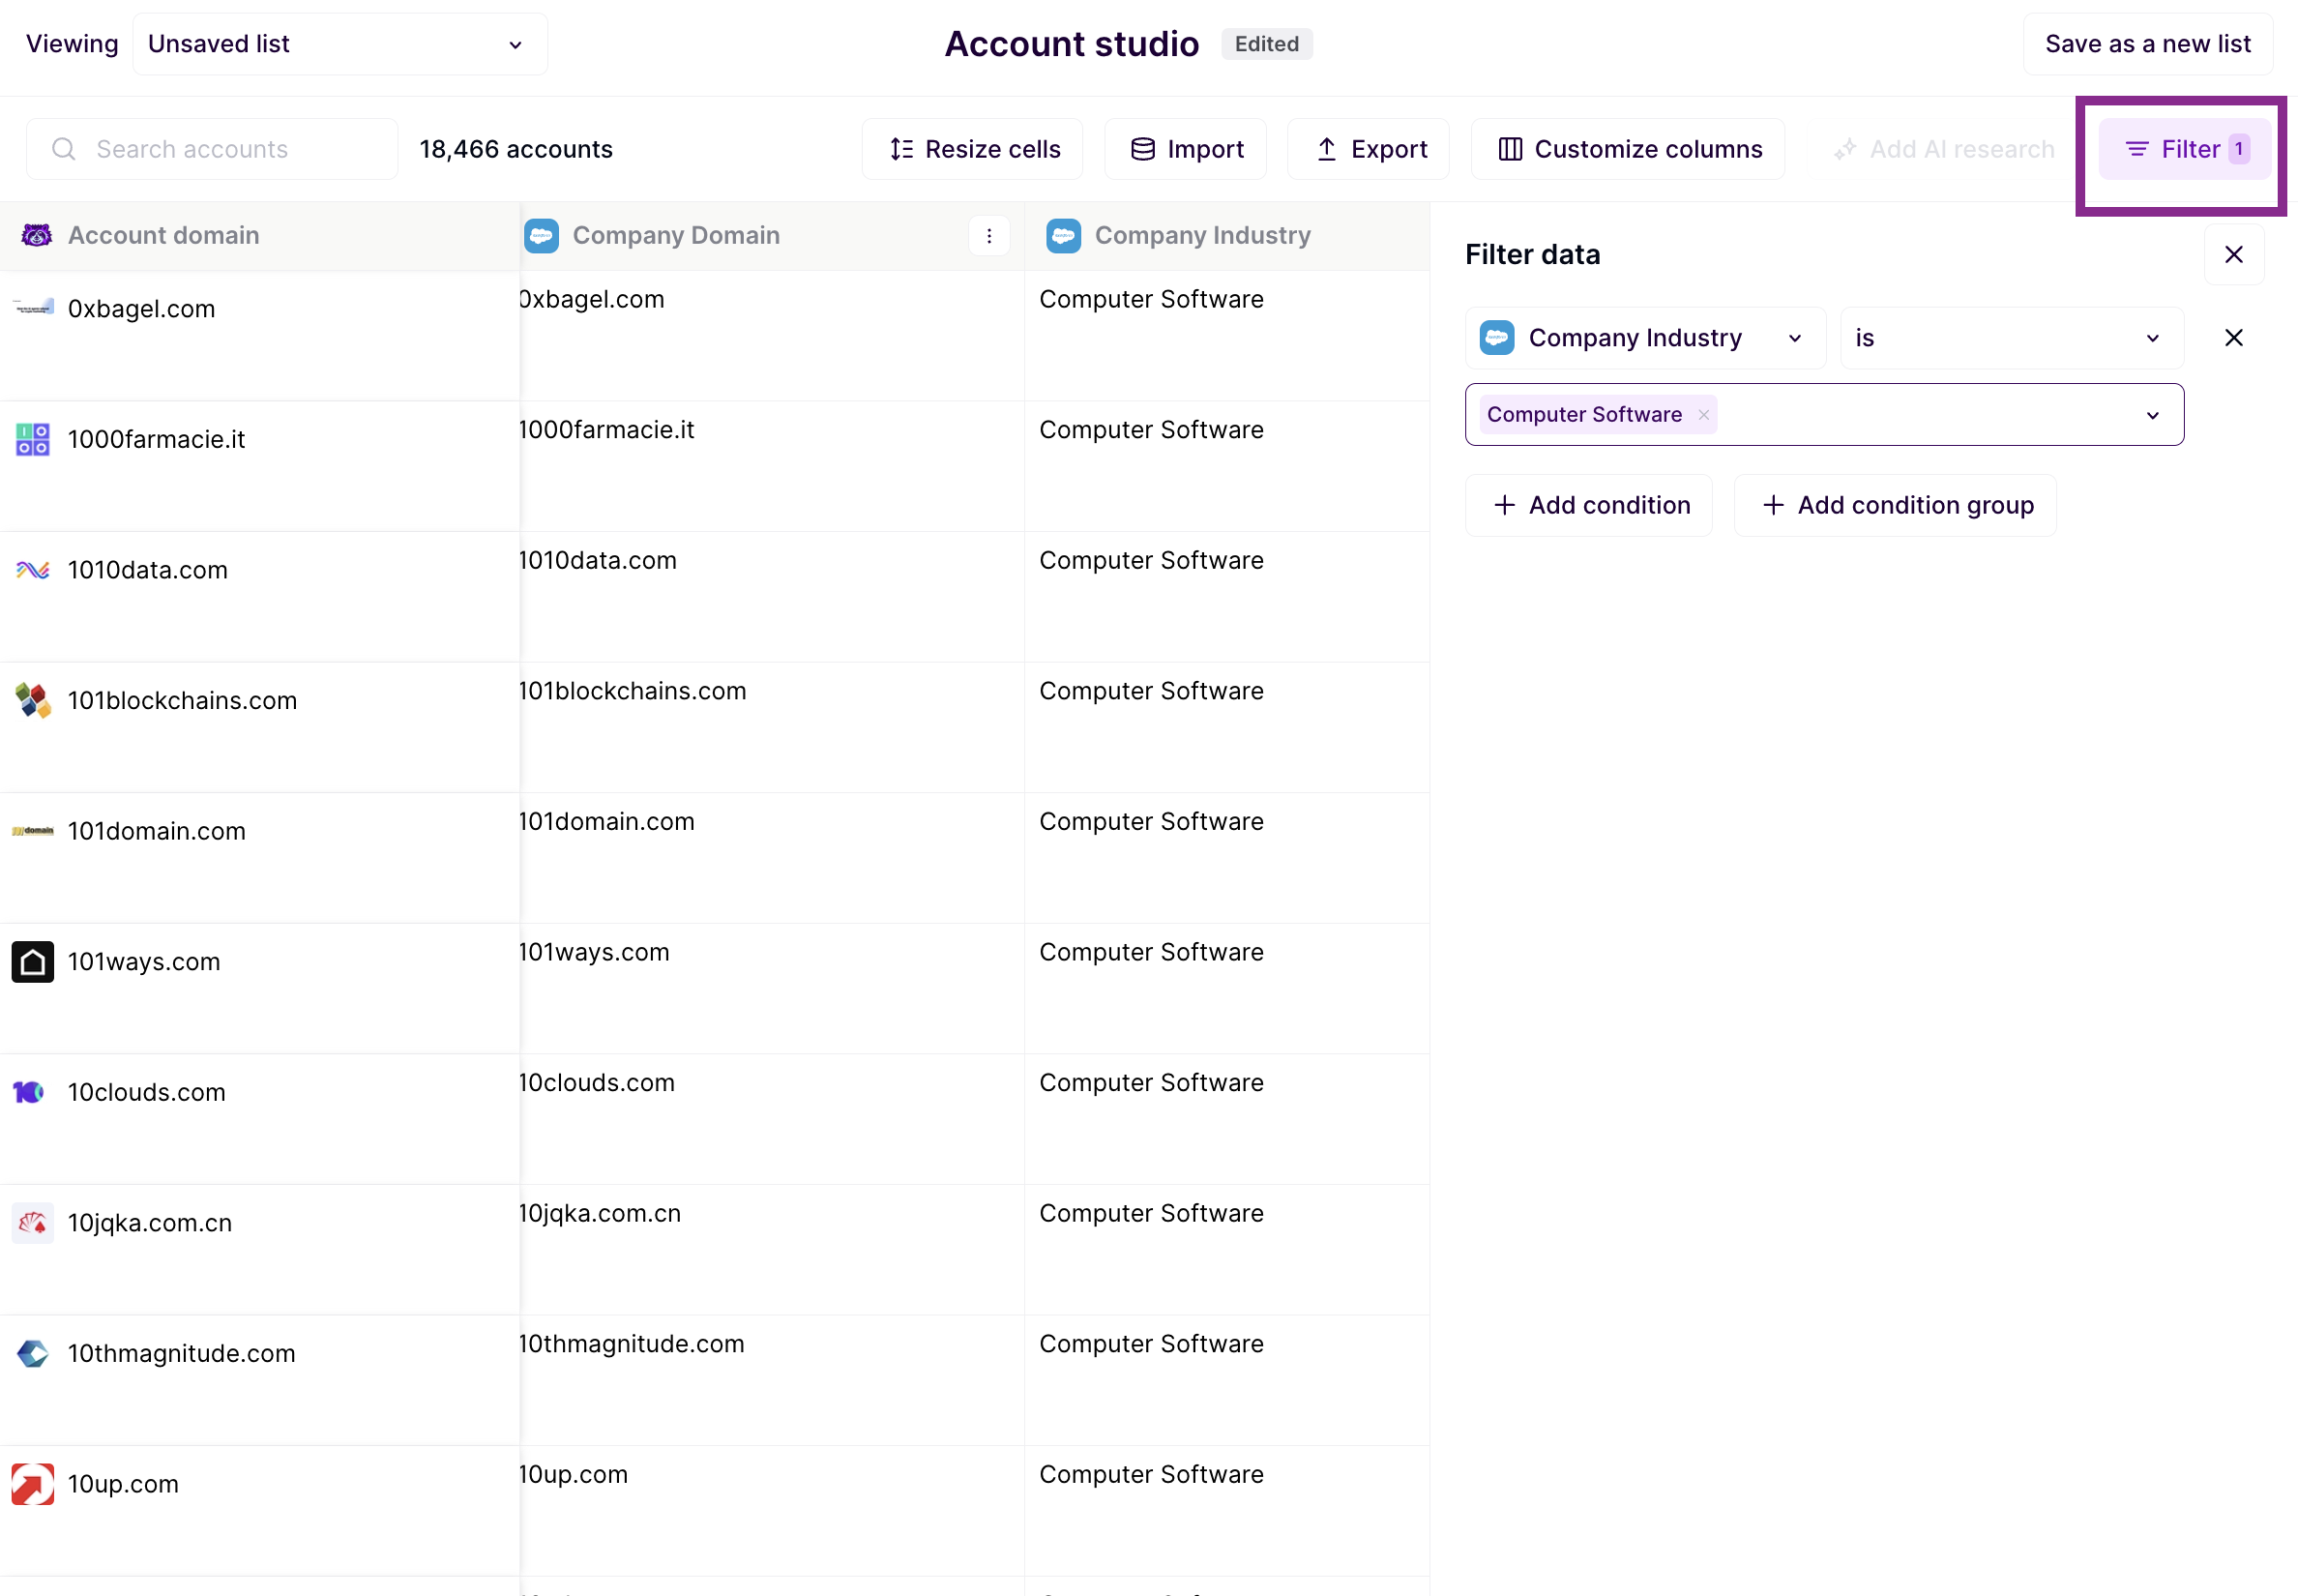Click the 10clouds.com company favicon
Image resolution: width=2298 pixels, height=1596 pixels.
[31, 1092]
